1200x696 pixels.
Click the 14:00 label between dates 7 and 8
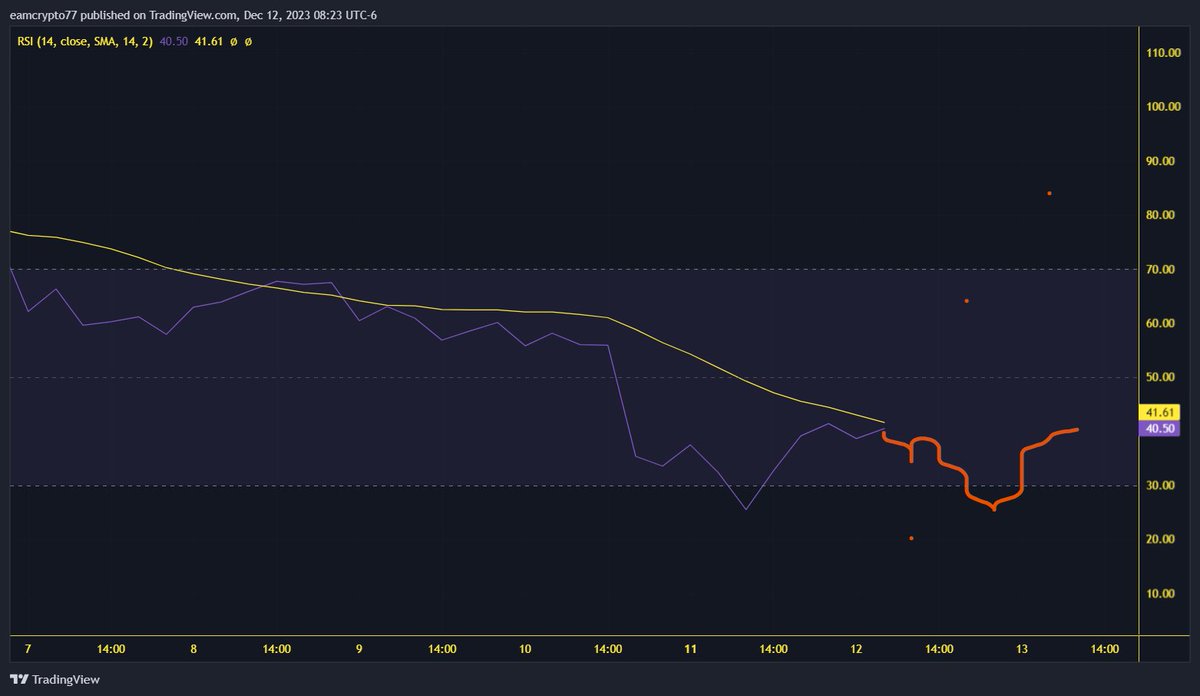[x=111, y=649]
